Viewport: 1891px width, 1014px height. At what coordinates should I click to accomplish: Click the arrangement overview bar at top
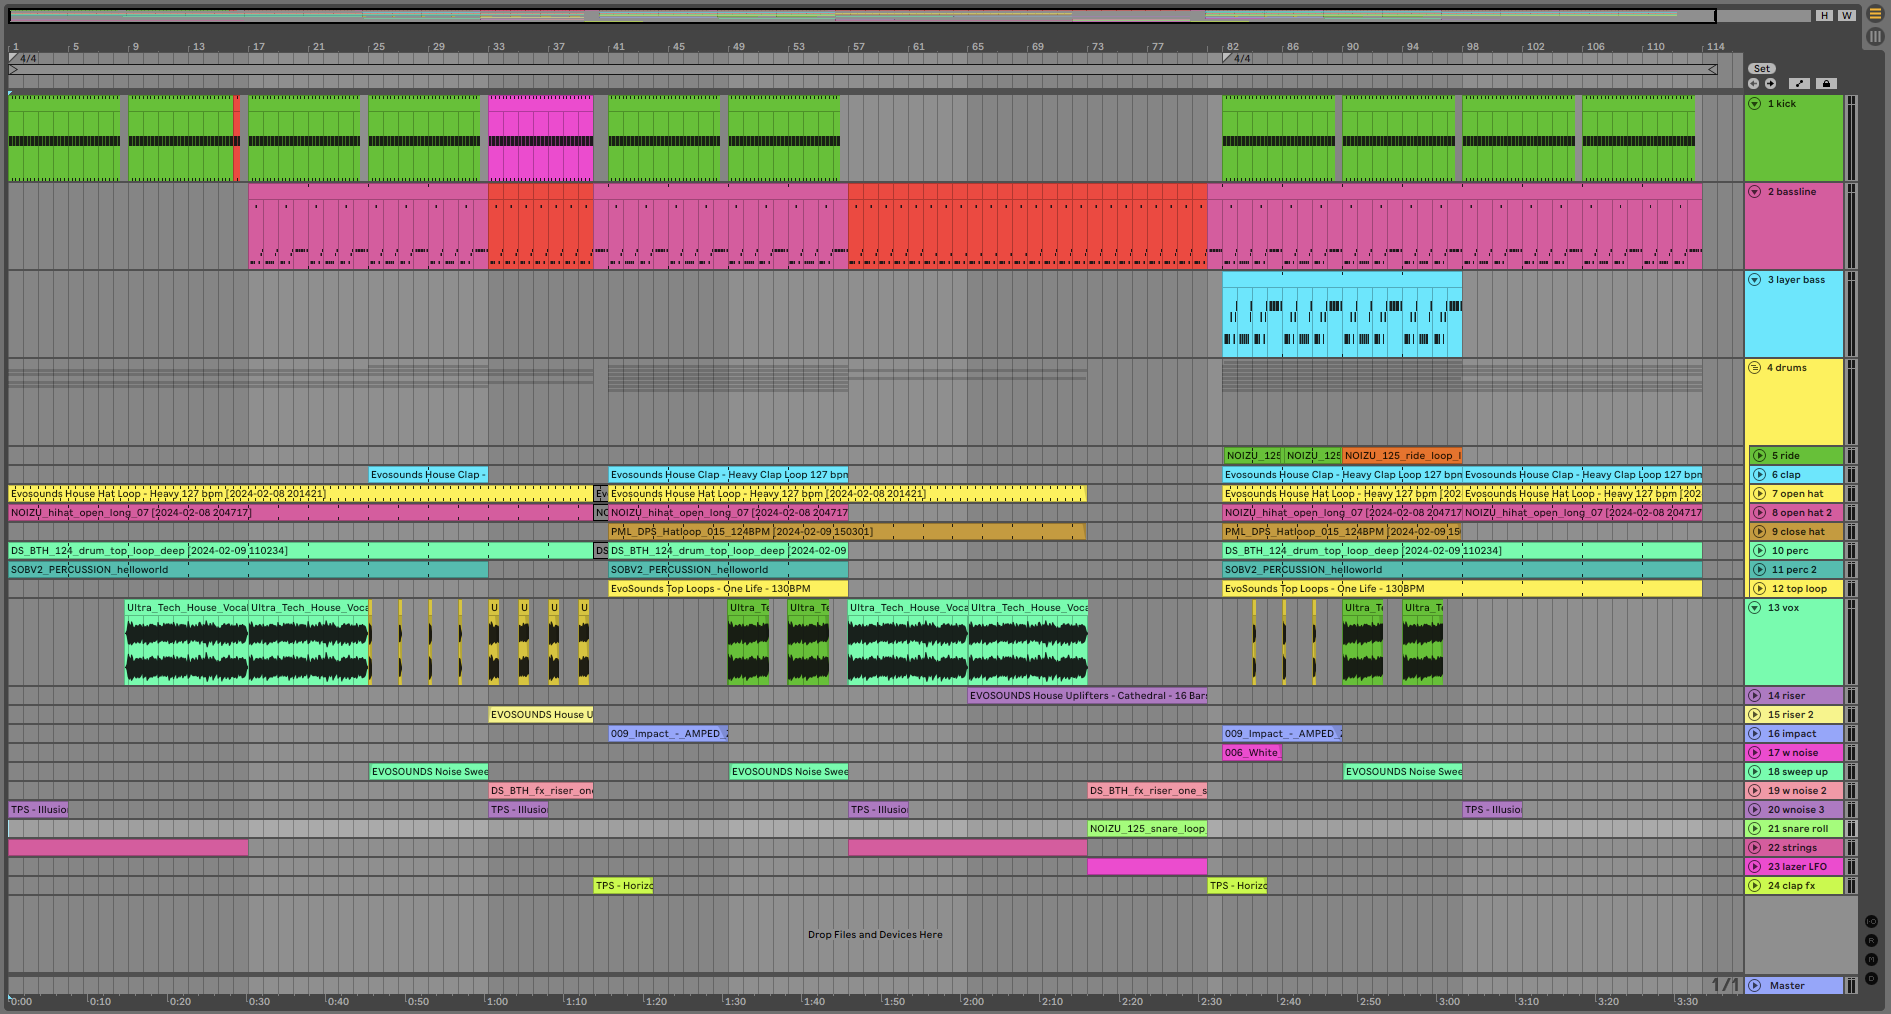(861, 16)
